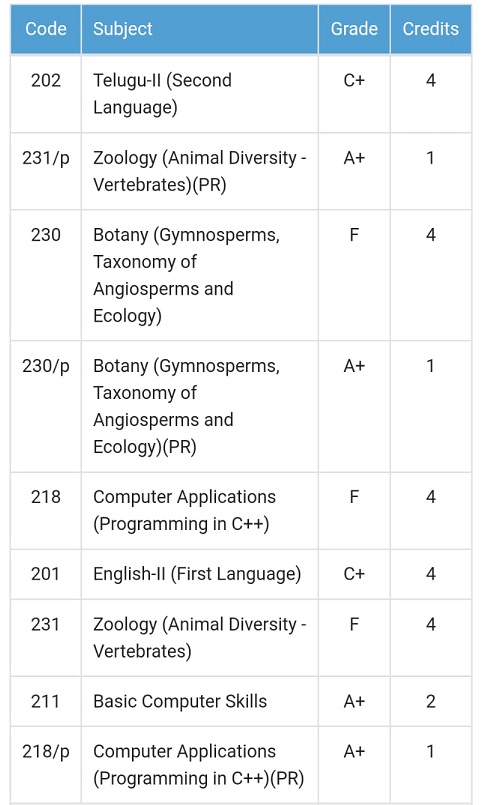483x805 pixels.
Task: Click credits value 2 for Basic Computer Skills
Action: [431, 701]
